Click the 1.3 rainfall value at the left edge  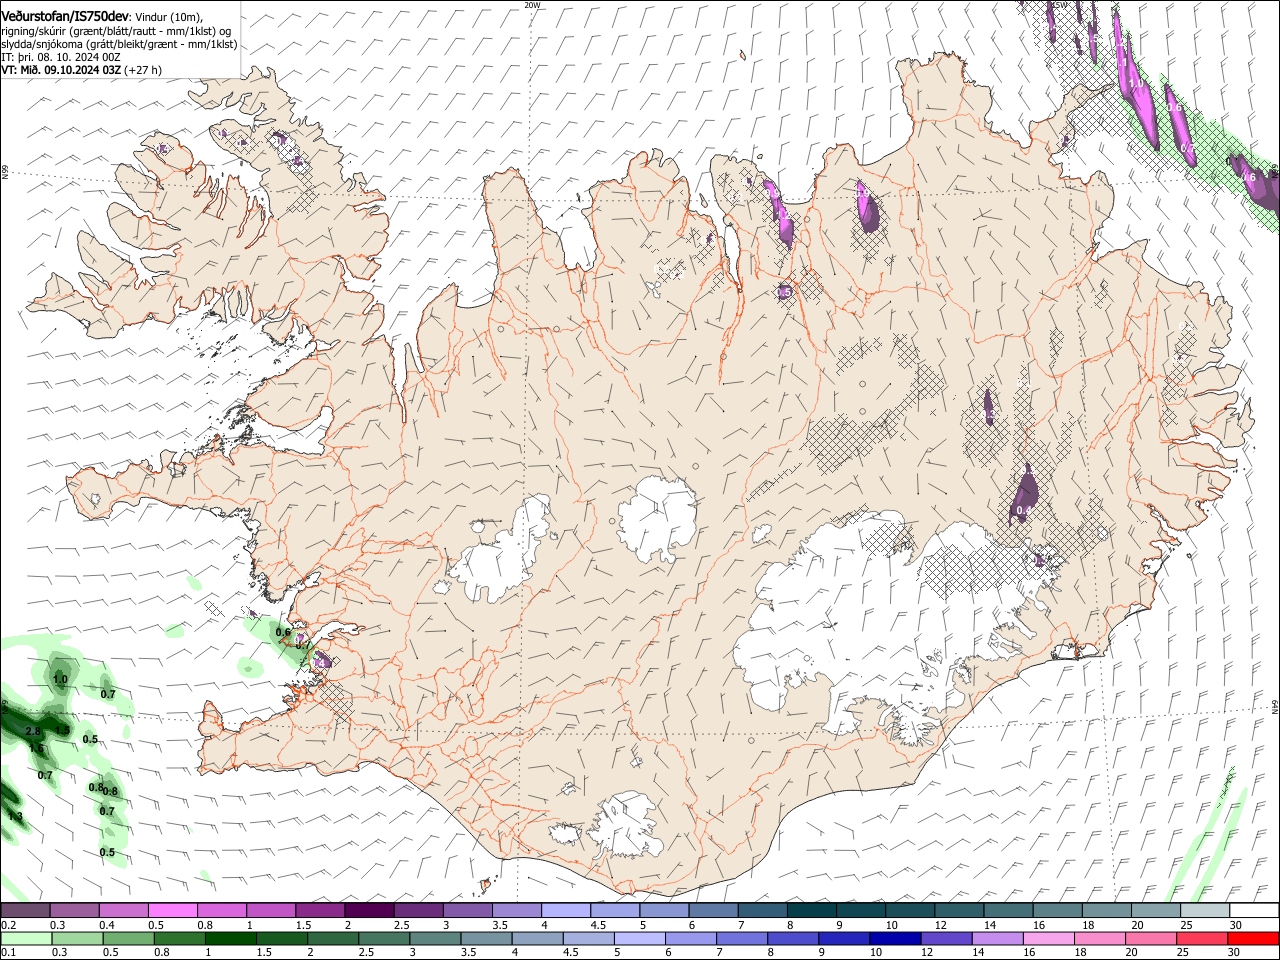point(15,817)
